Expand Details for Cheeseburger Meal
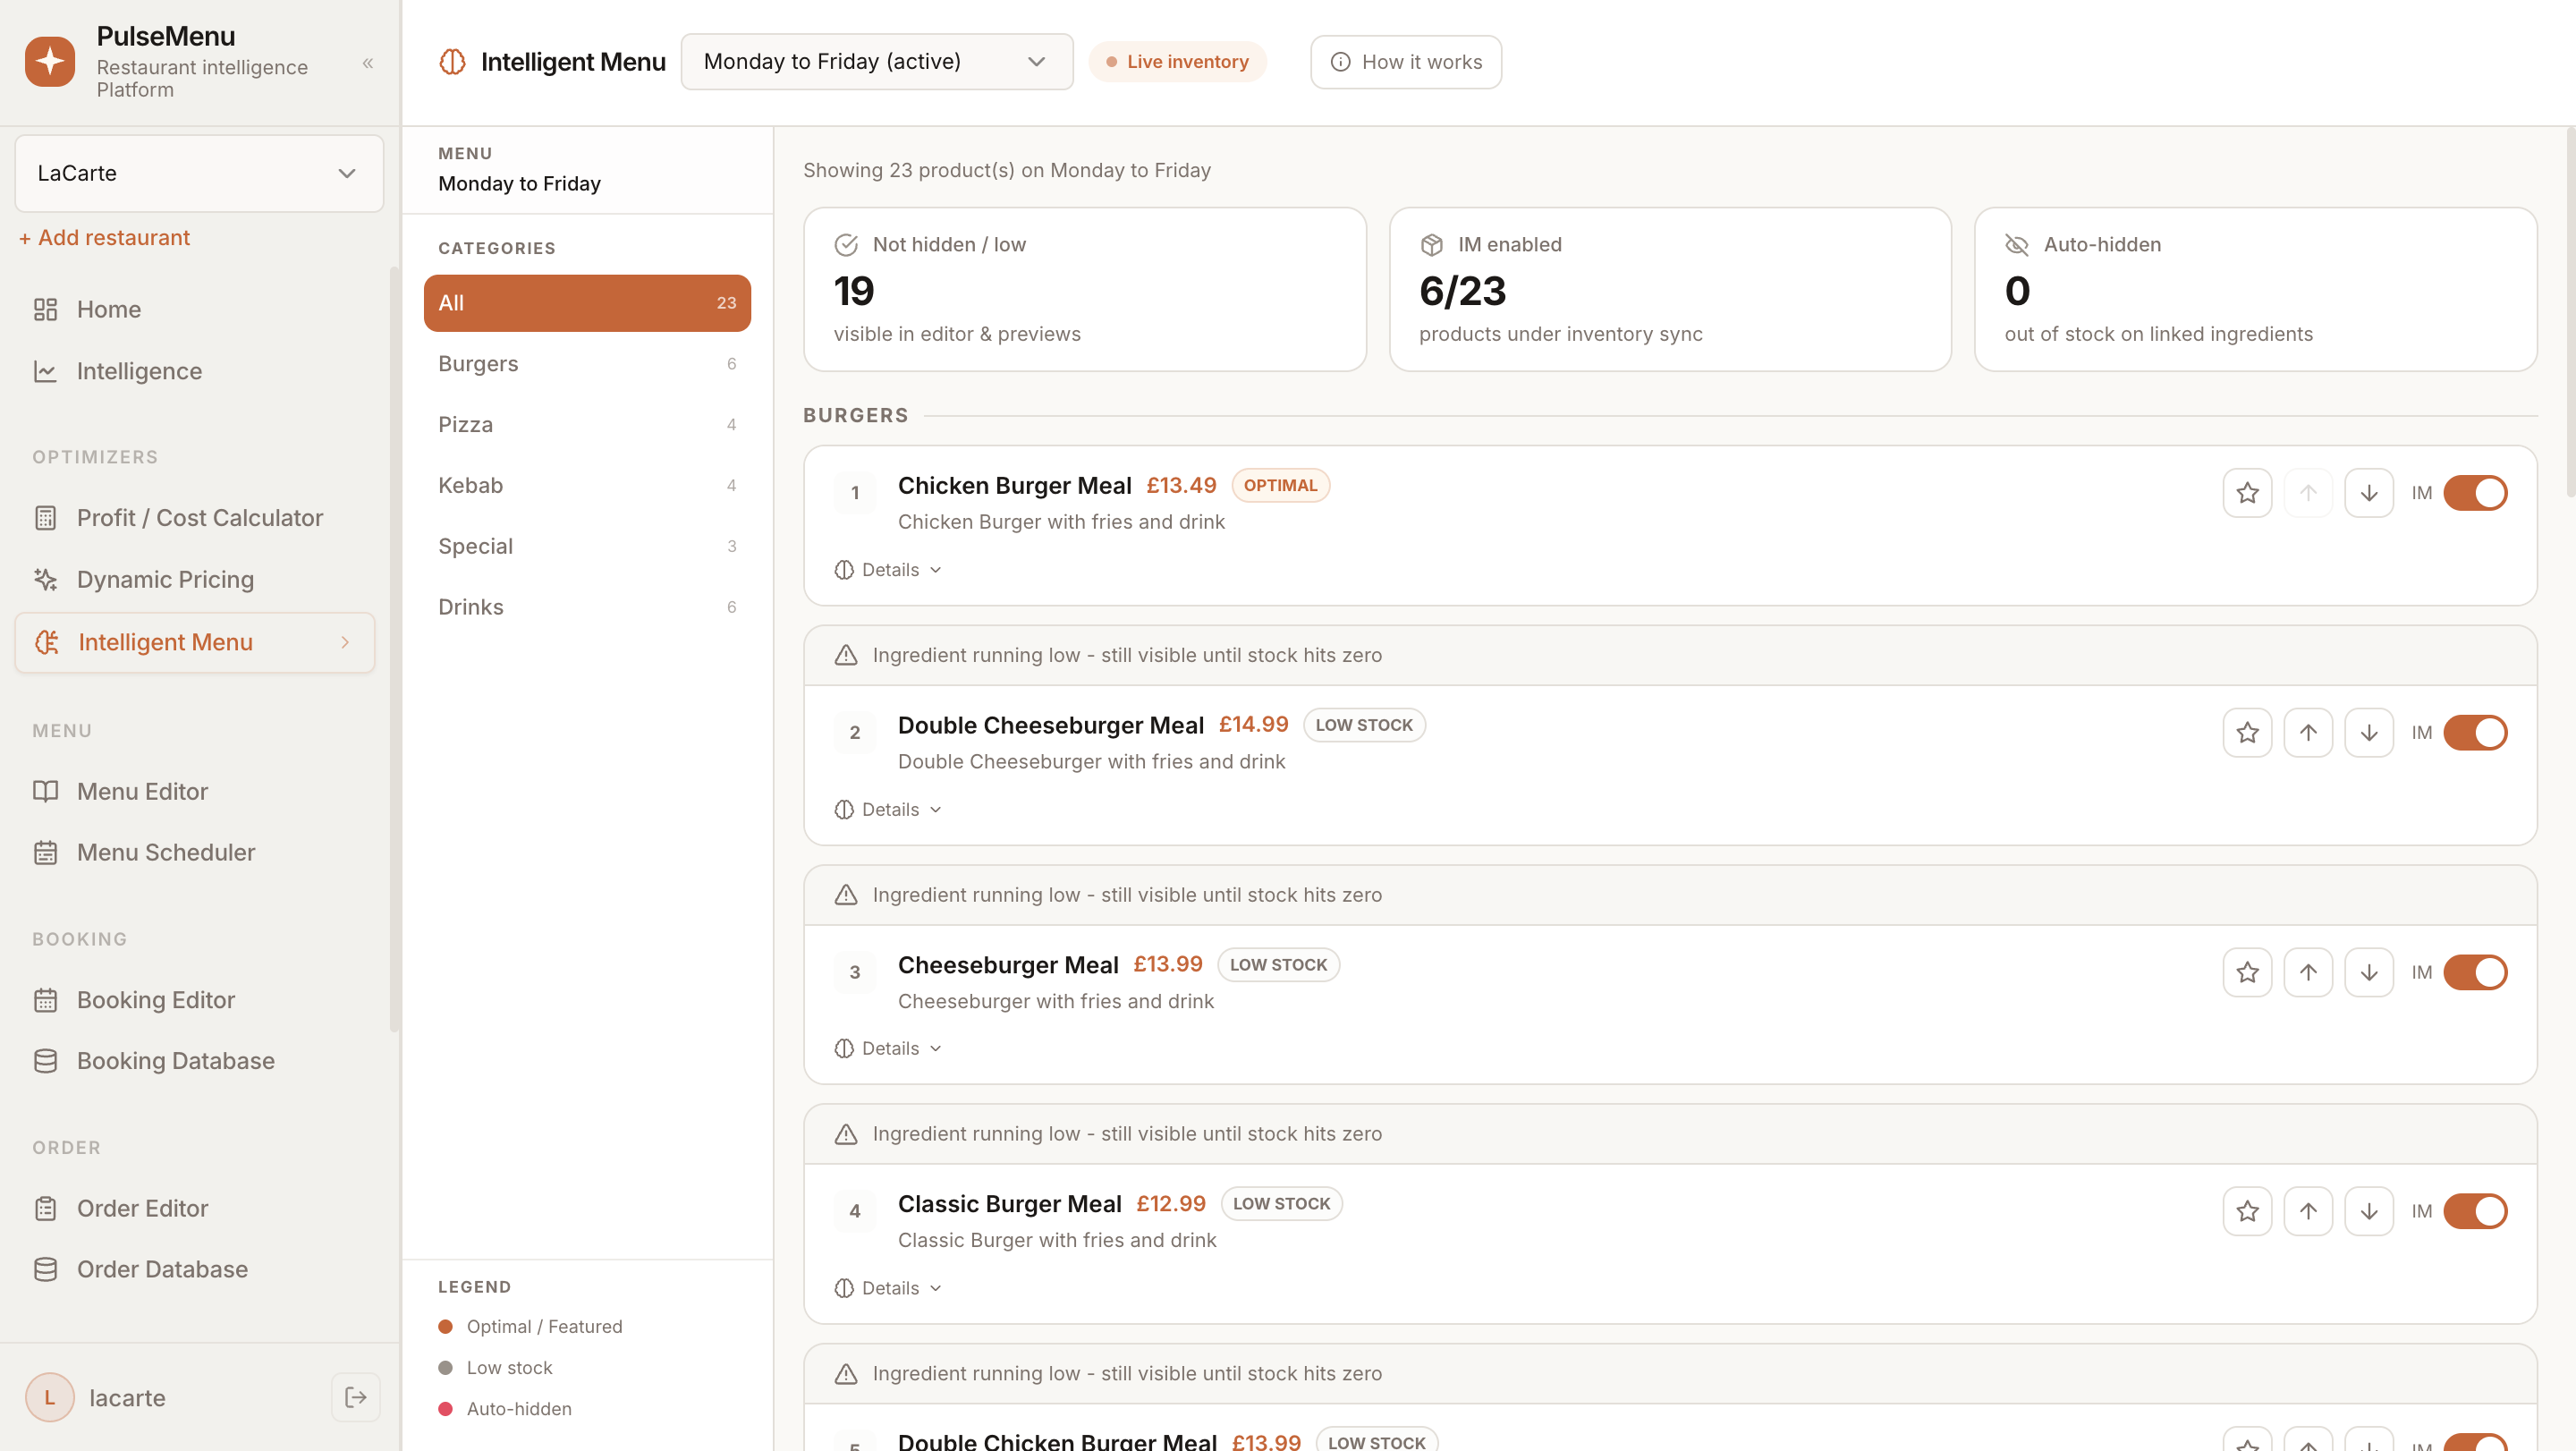 pyautogui.click(x=888, y=1048)
